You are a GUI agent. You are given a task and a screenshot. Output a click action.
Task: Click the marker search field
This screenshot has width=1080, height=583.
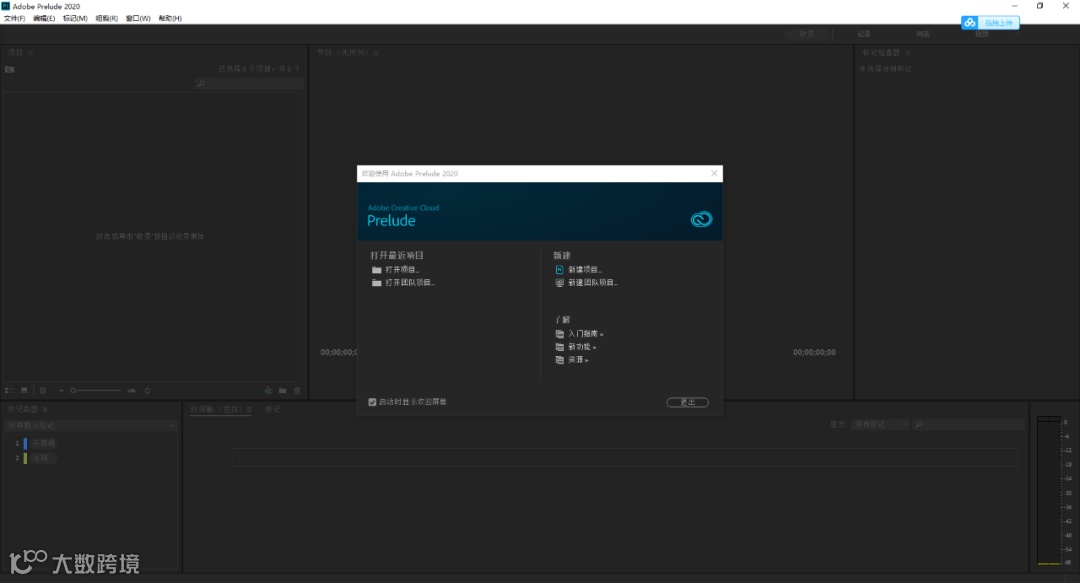tap(969, 425)
